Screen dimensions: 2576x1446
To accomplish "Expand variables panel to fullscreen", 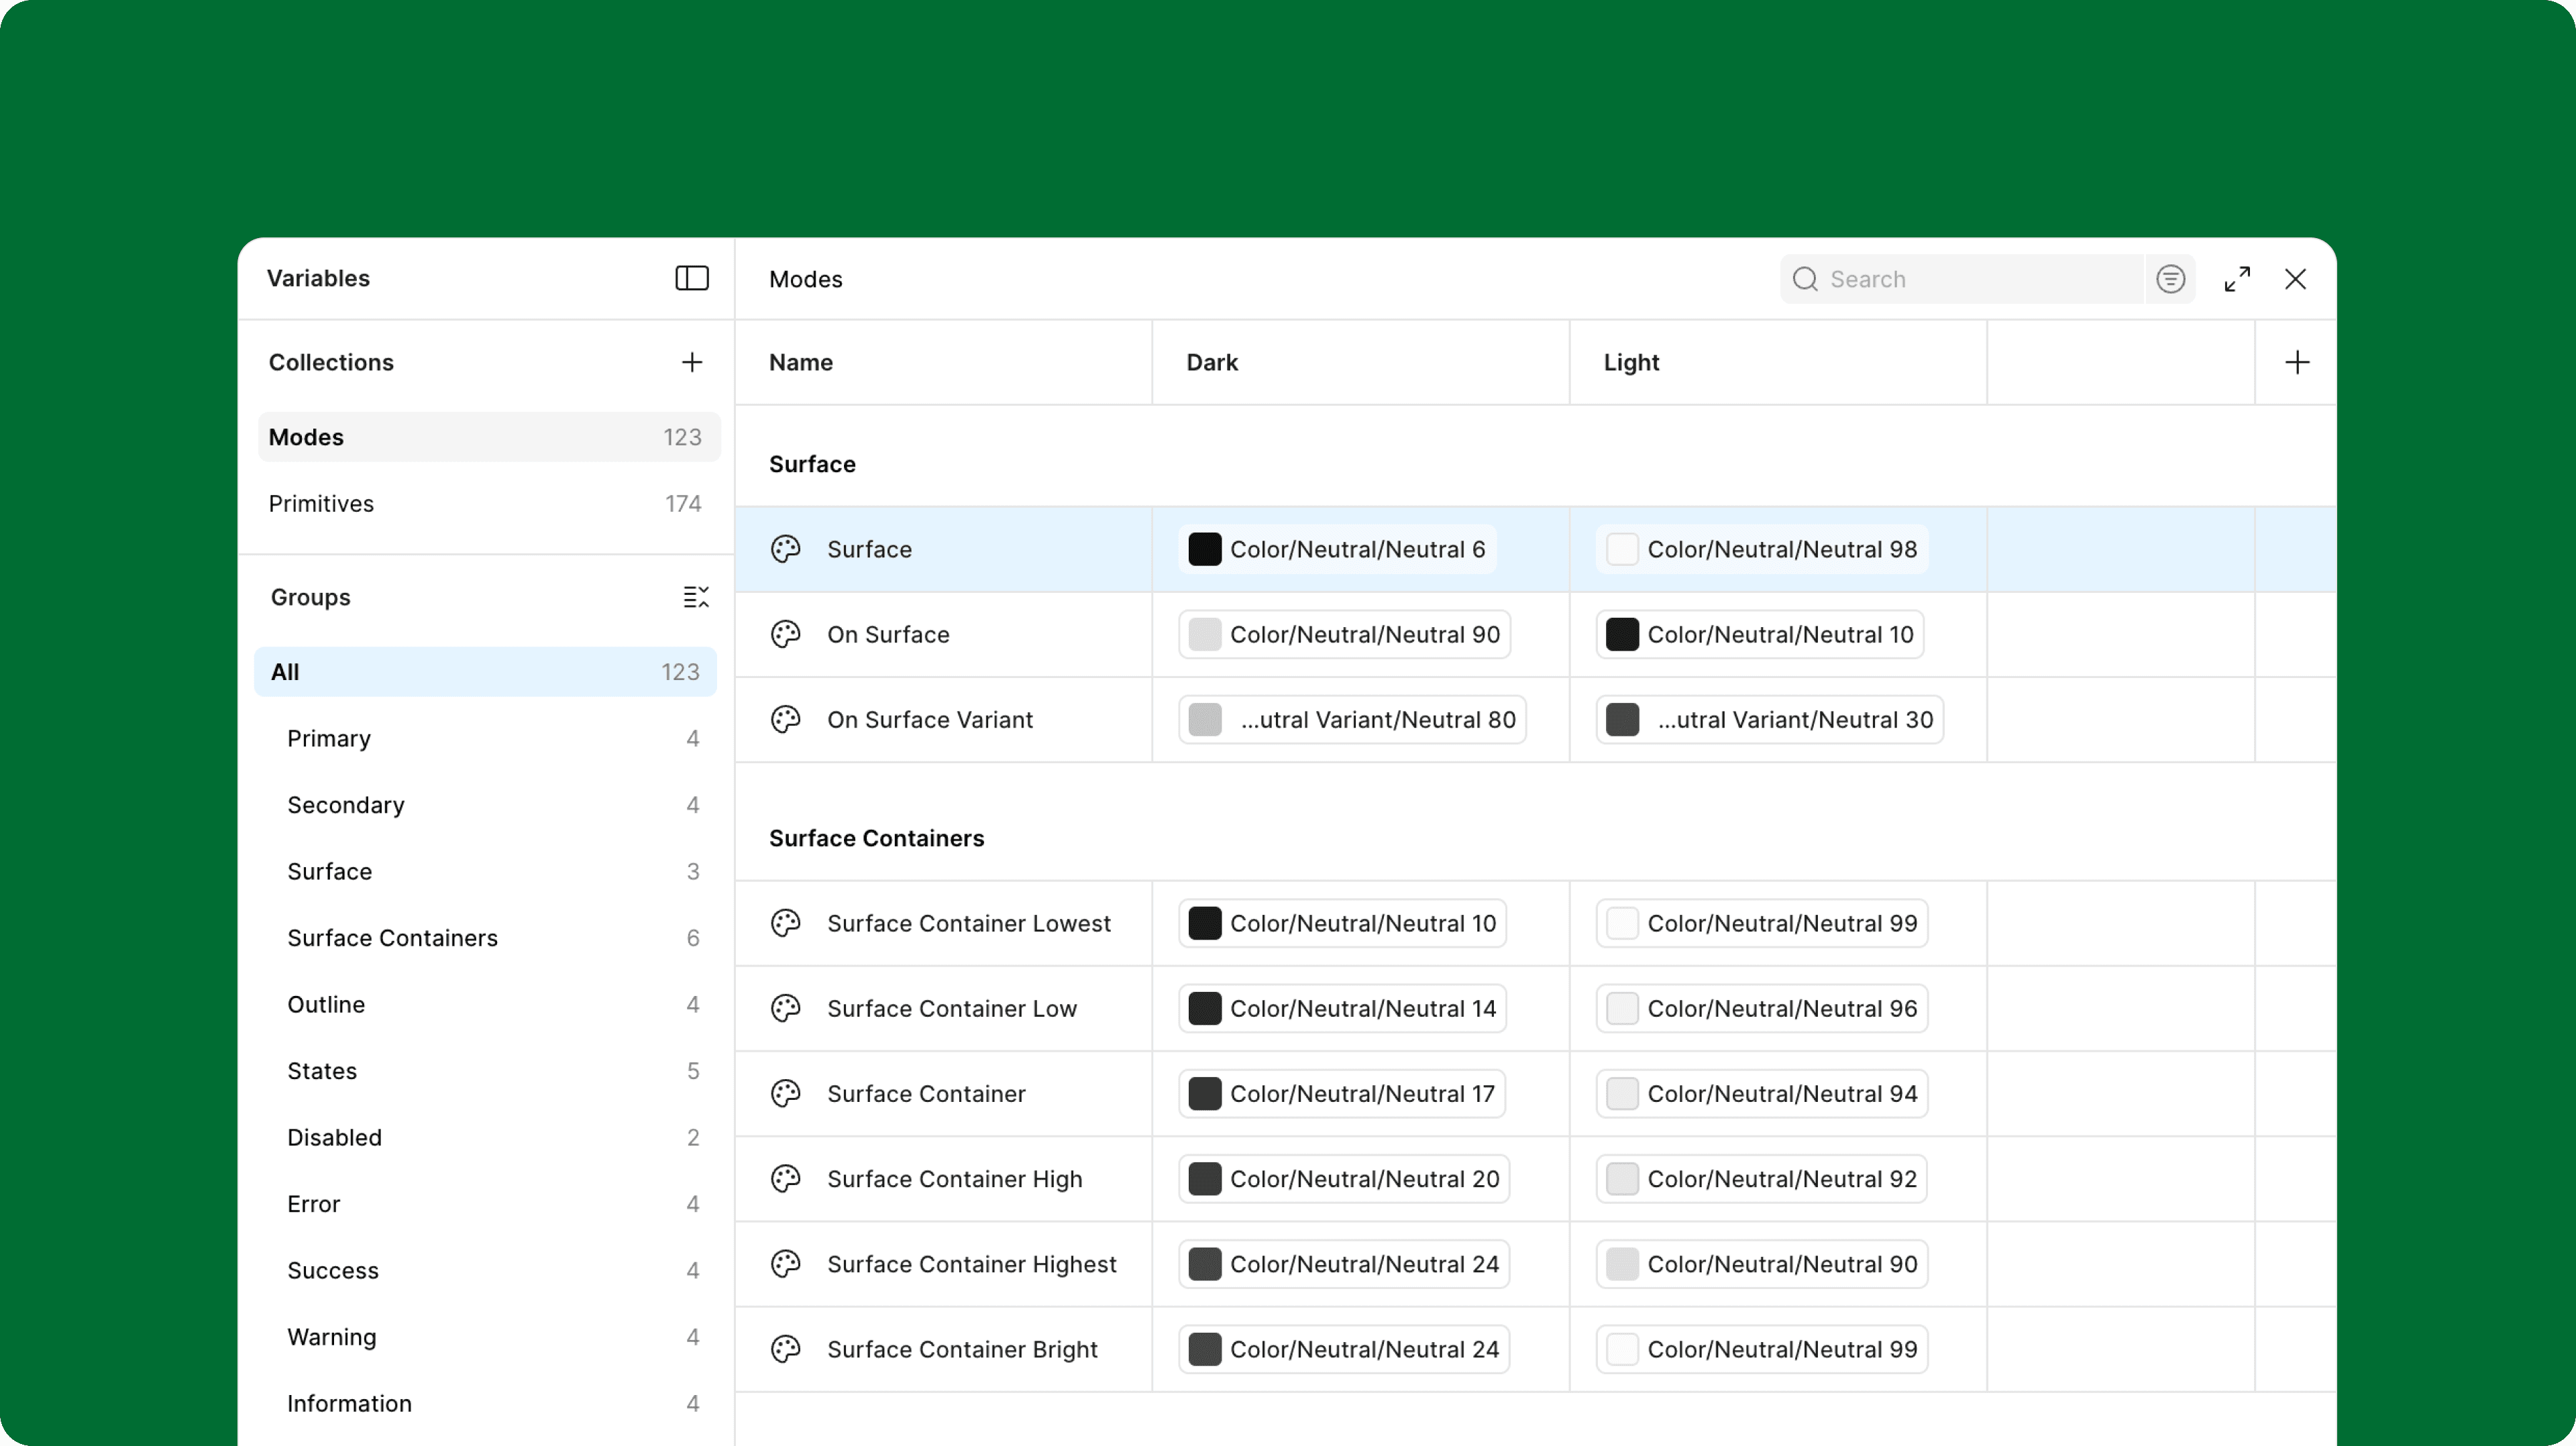I will 2237,279.
